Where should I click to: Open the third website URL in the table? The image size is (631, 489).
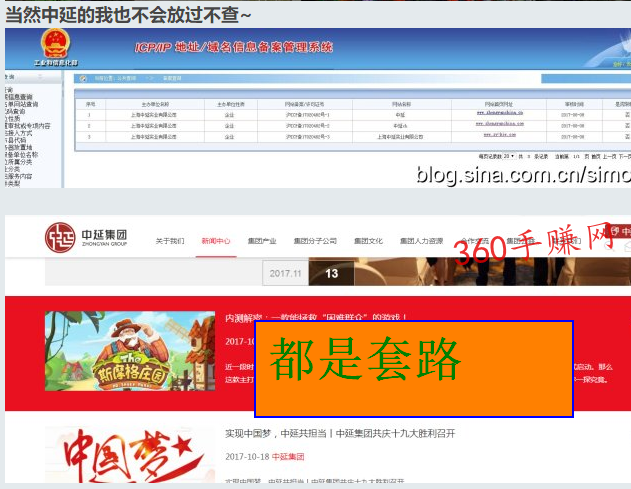pyautogui.click(x=500, y=134)
